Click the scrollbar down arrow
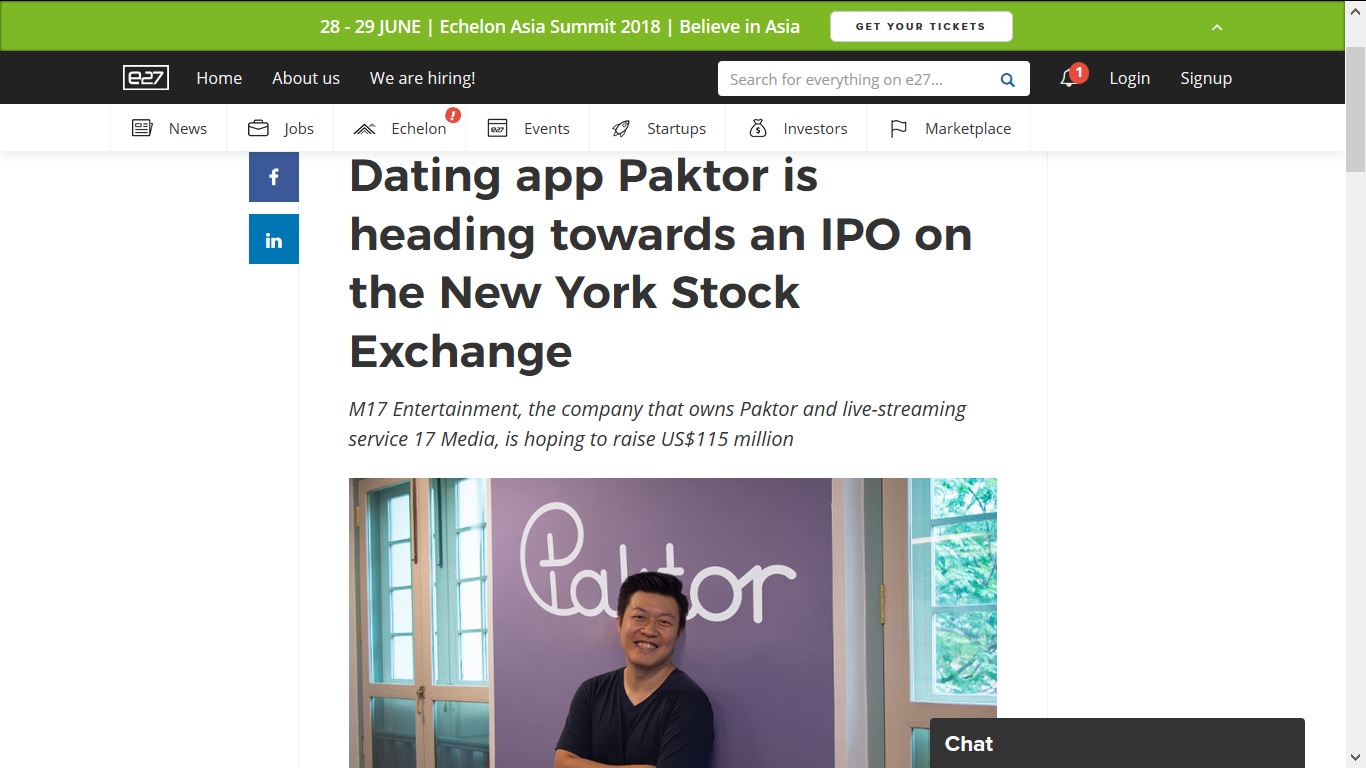The width and height of the screenshot is (1366, 768). pyautogui.click(x=1356, y=758)
